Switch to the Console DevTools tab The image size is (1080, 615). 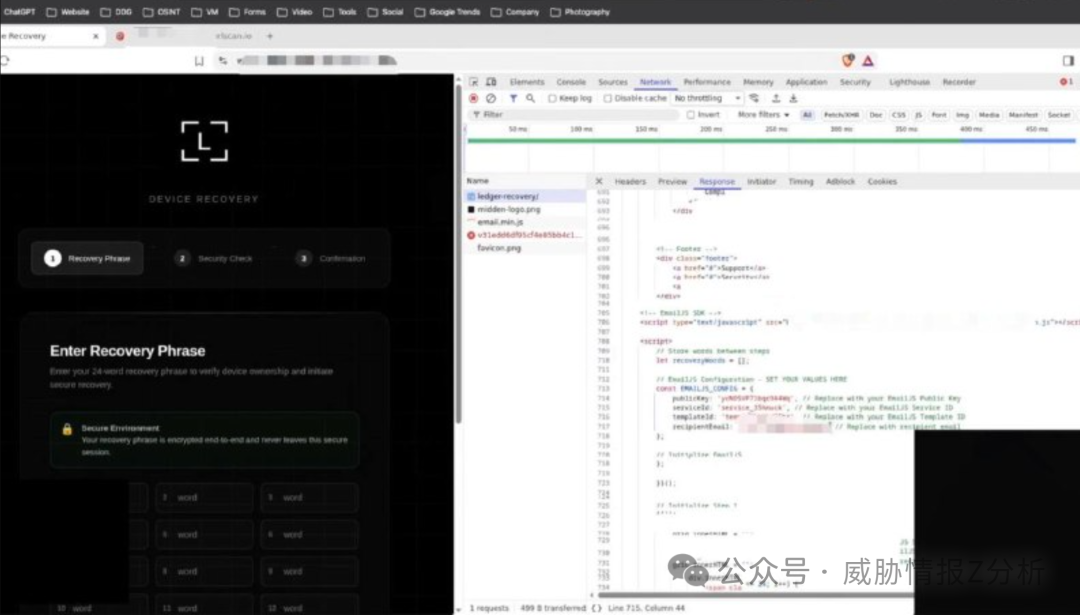(571, 82)
